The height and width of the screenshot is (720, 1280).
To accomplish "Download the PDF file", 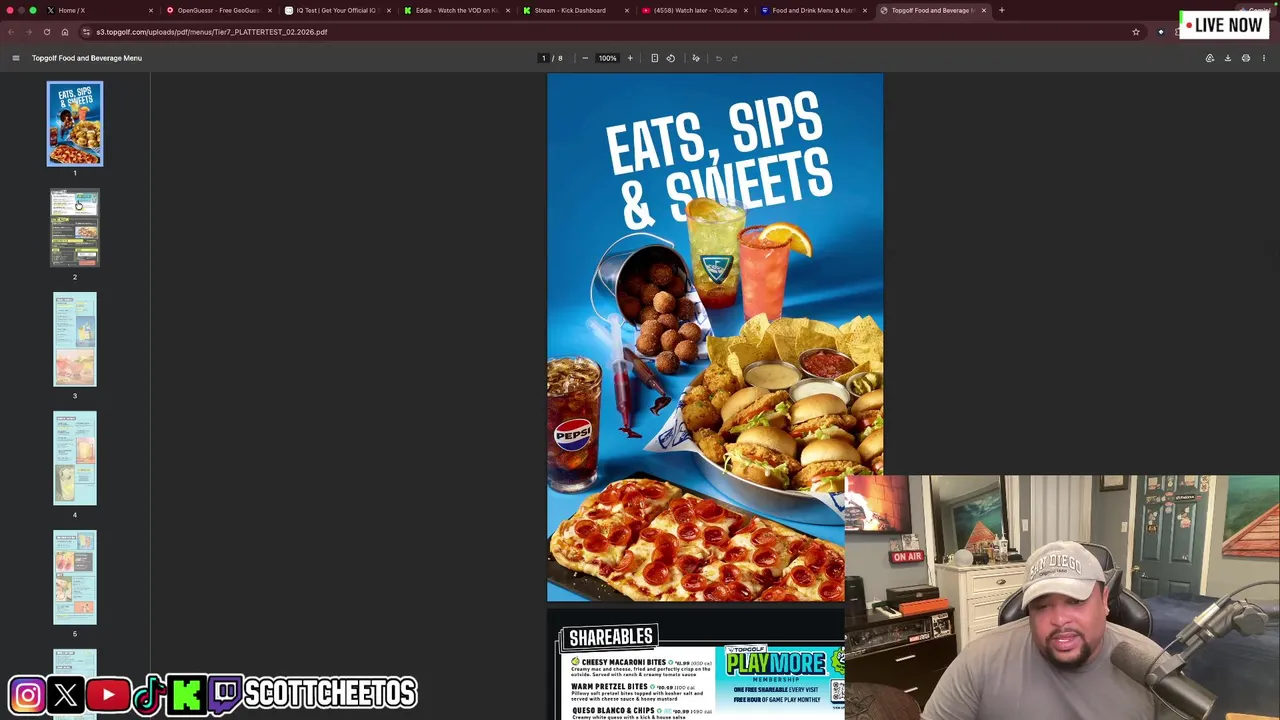I will [x=1228, y=58].
